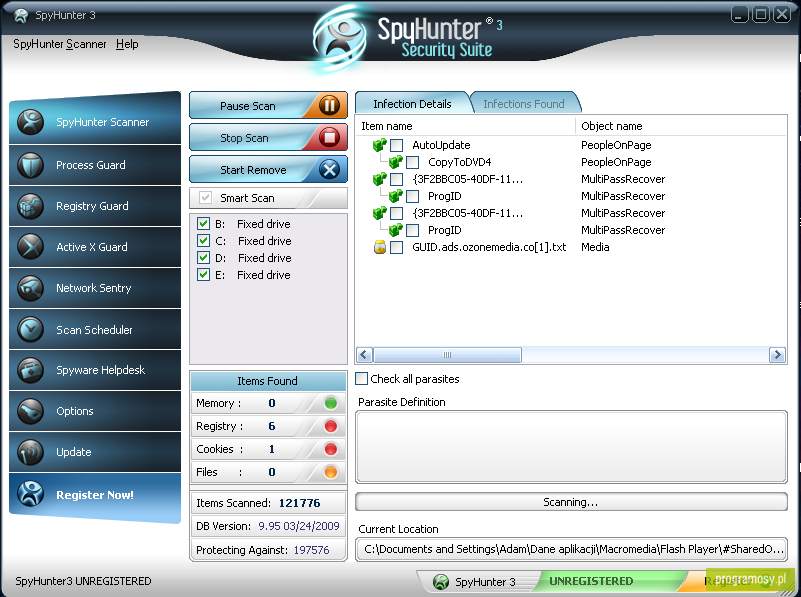Click the SpyHunter 3 status bar icon
Image resolution: width=801 pixels, height=597 pixels.
441,581
